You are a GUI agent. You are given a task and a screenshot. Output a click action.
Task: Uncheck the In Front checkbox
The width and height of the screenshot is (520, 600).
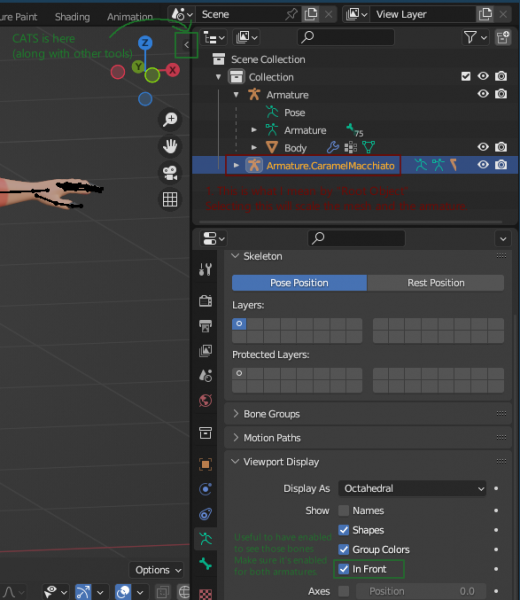pos(344,569)
